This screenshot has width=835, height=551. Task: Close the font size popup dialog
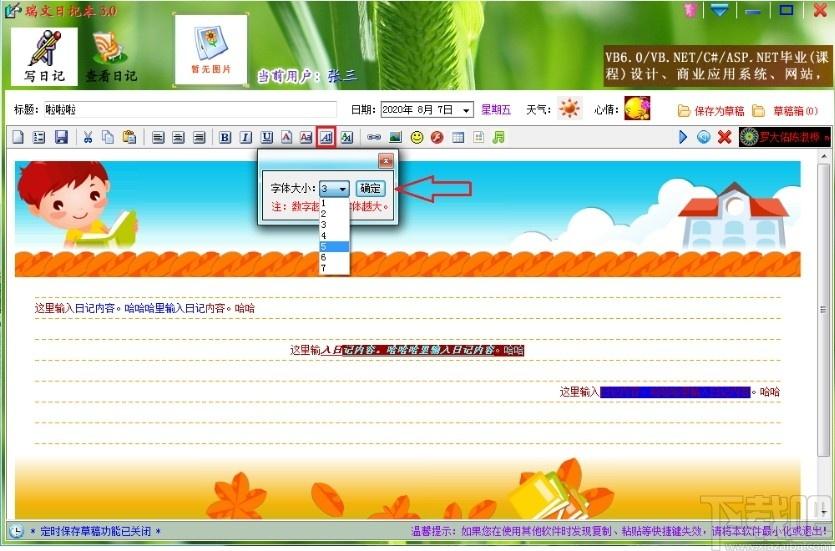click(386, 160)
